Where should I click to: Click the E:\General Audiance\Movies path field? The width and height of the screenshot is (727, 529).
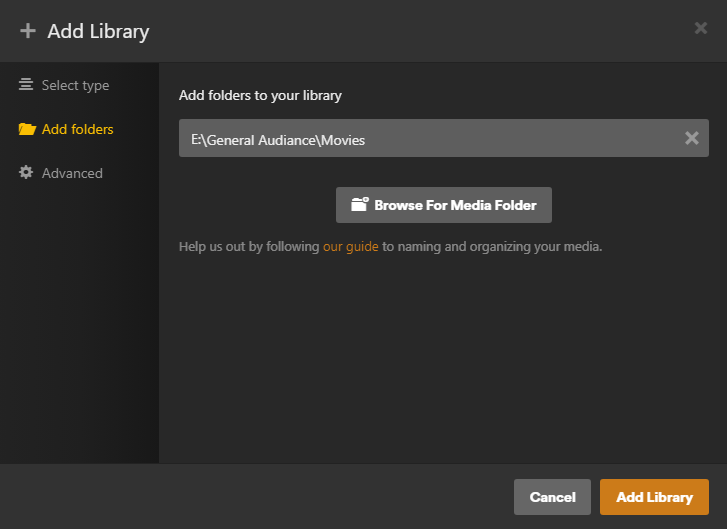click(444, 138)
